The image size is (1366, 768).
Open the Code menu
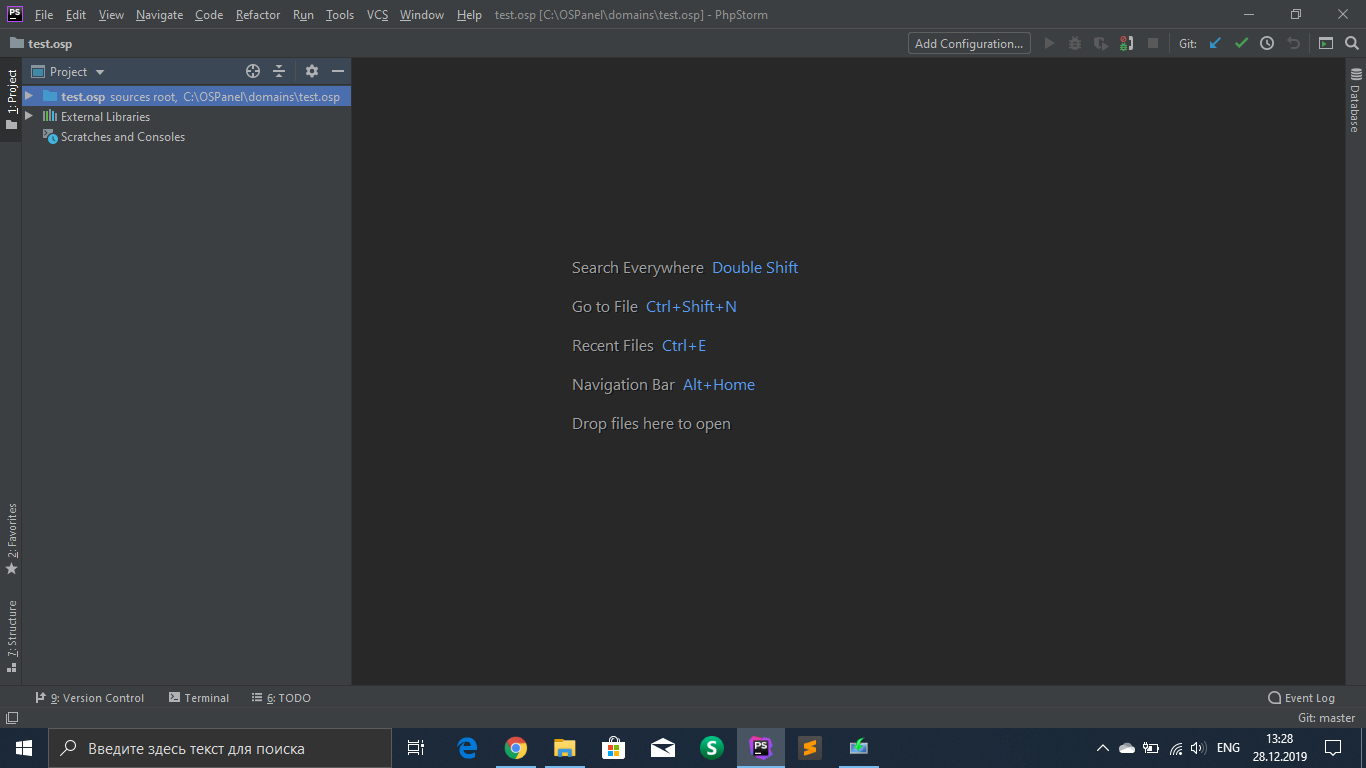(209, 15)
